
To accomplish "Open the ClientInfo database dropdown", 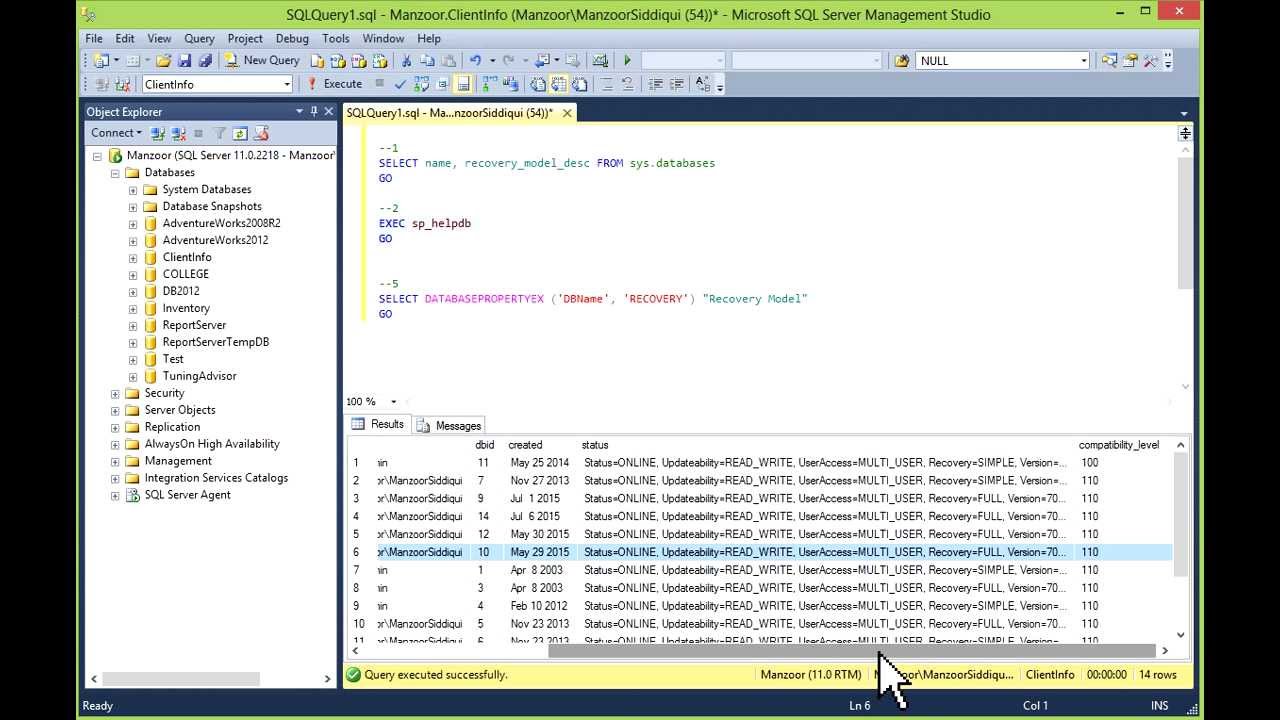I will click(286, 84).
